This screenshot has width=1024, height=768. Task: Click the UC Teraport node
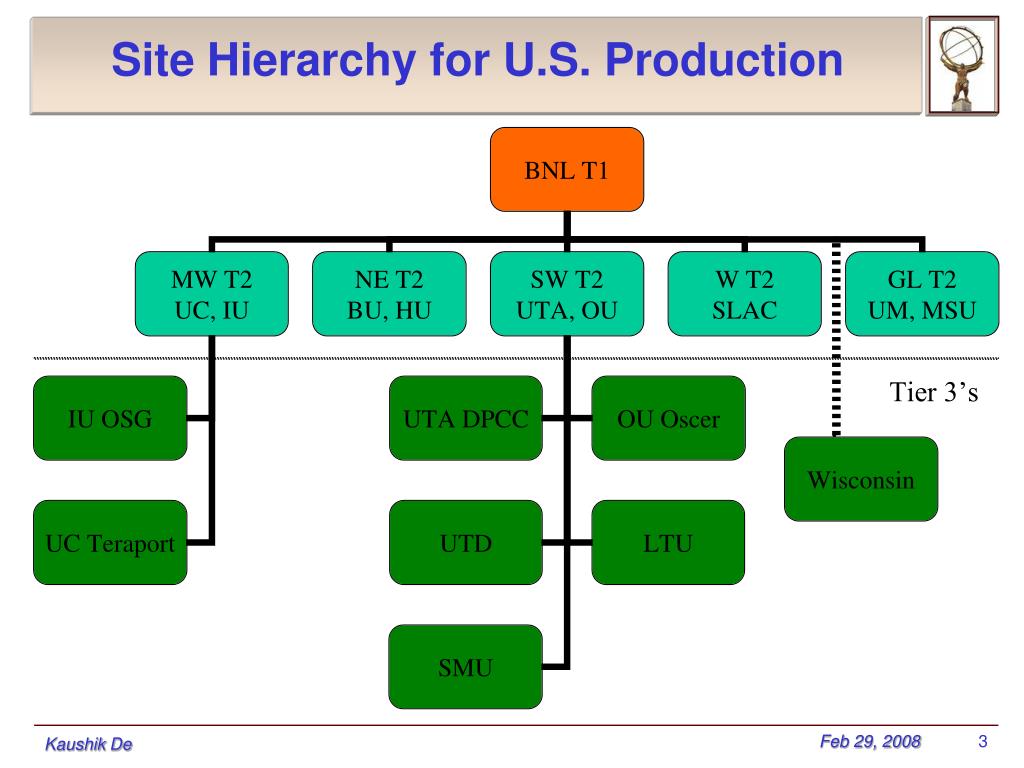click(110, 543)
